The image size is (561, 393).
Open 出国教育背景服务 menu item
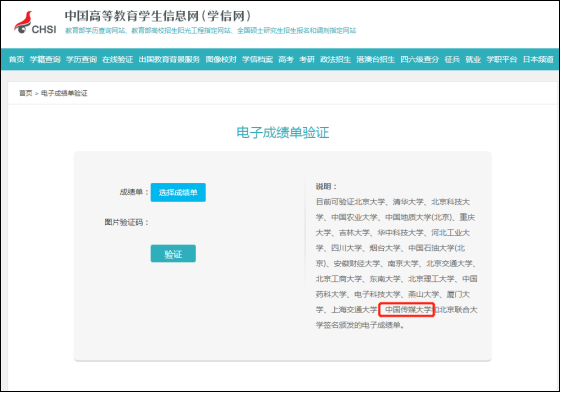pos(169,59)
